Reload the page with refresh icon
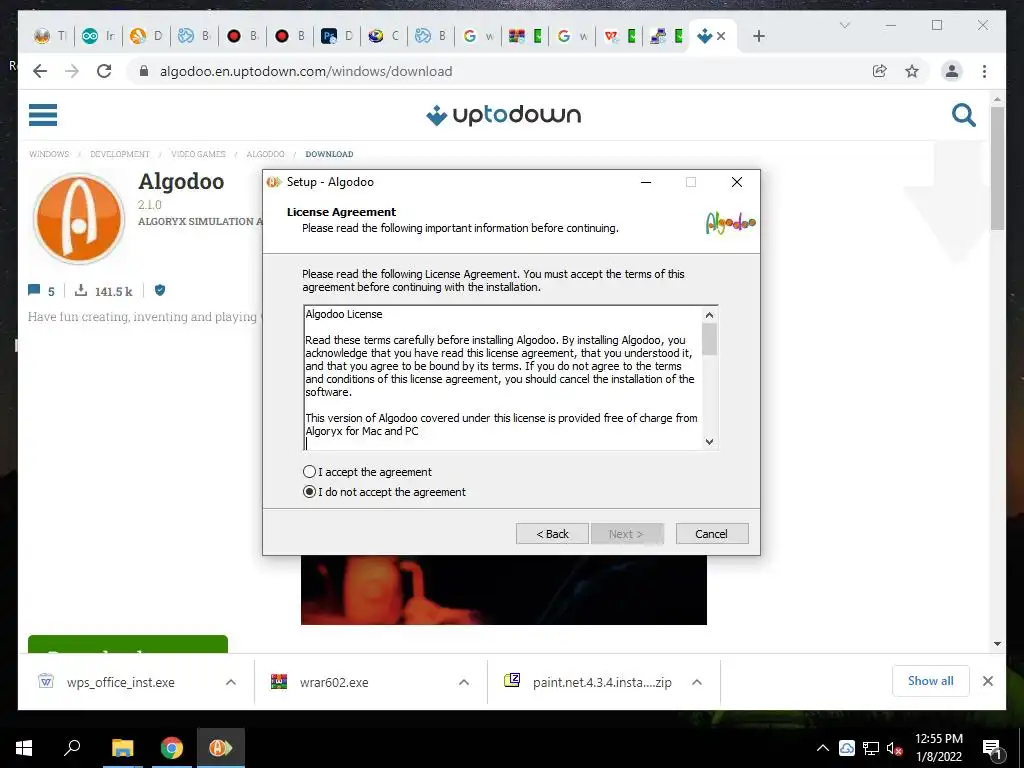 [x=104, y=71]
